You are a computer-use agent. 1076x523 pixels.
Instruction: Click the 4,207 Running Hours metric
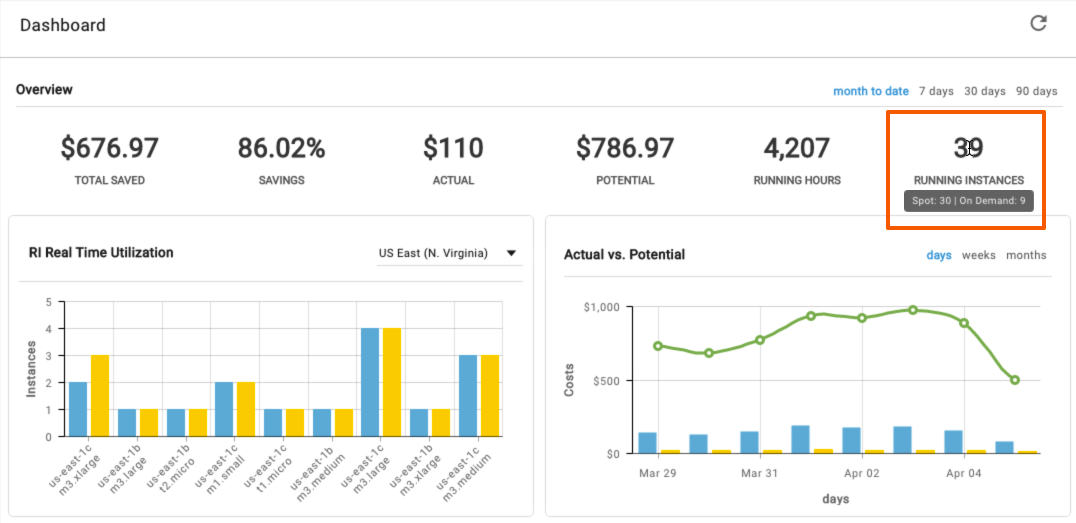[x=796, y=149]
